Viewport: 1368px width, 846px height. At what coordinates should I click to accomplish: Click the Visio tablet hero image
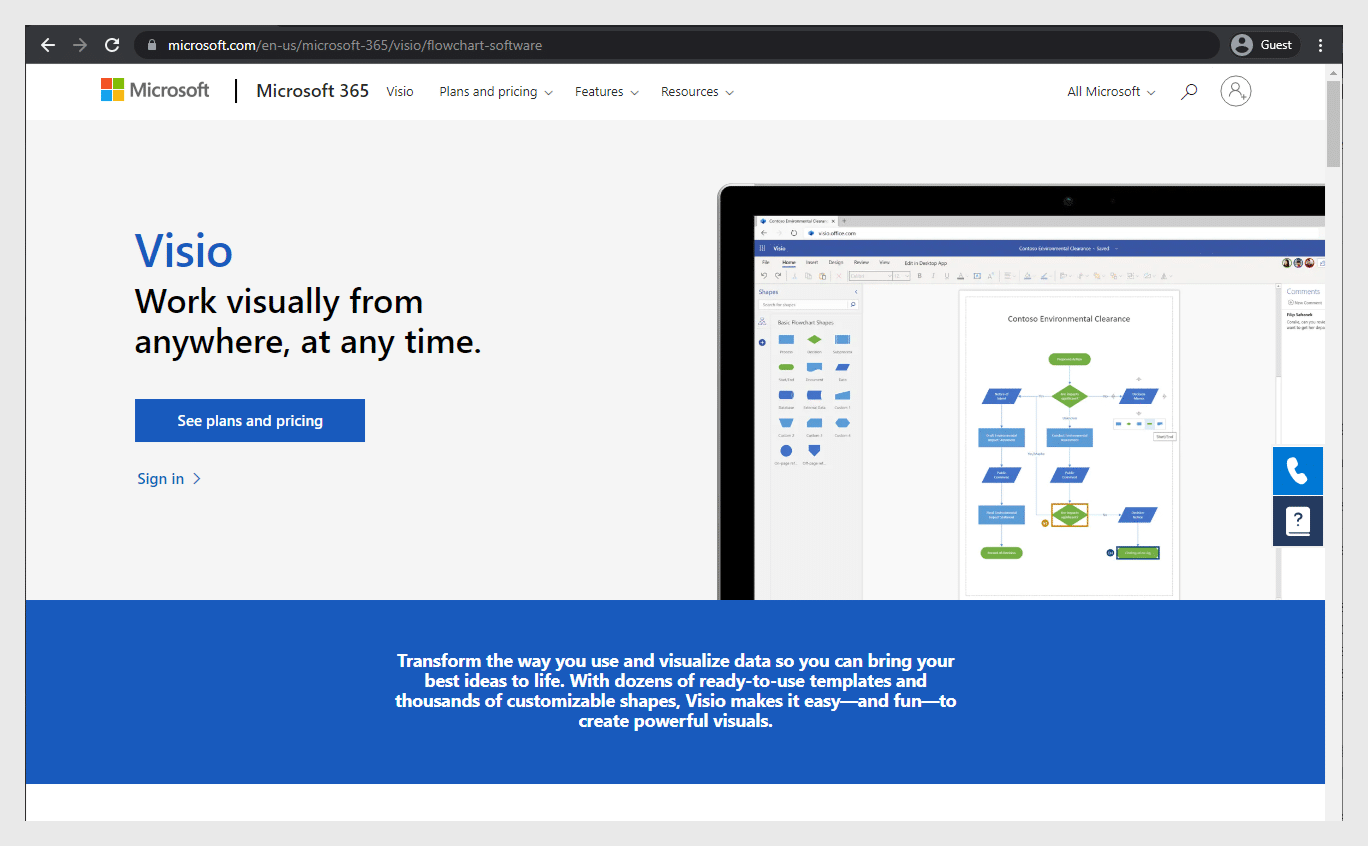pos(1021,392)
